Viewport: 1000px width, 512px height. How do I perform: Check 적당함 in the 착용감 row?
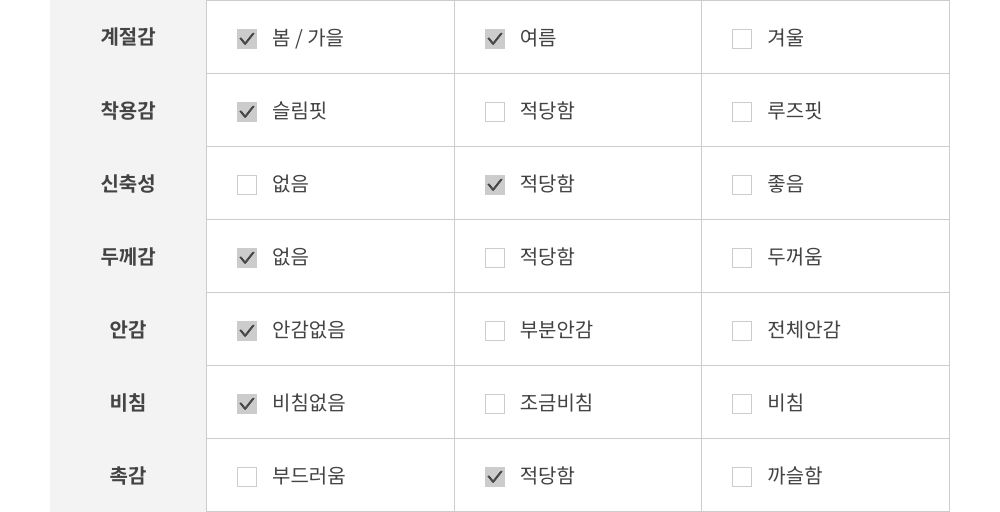495,112
